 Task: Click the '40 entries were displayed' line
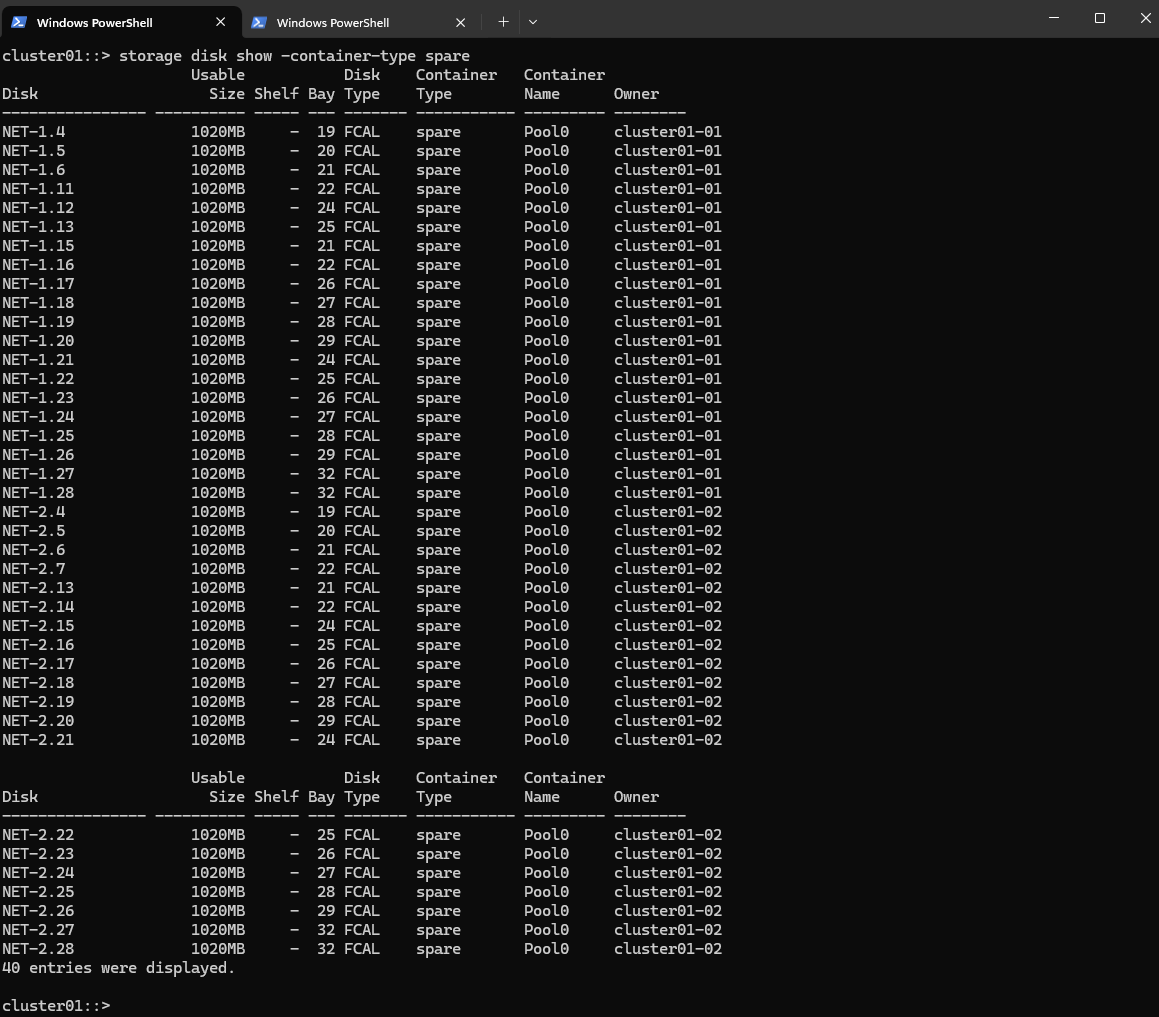[118, 968]
